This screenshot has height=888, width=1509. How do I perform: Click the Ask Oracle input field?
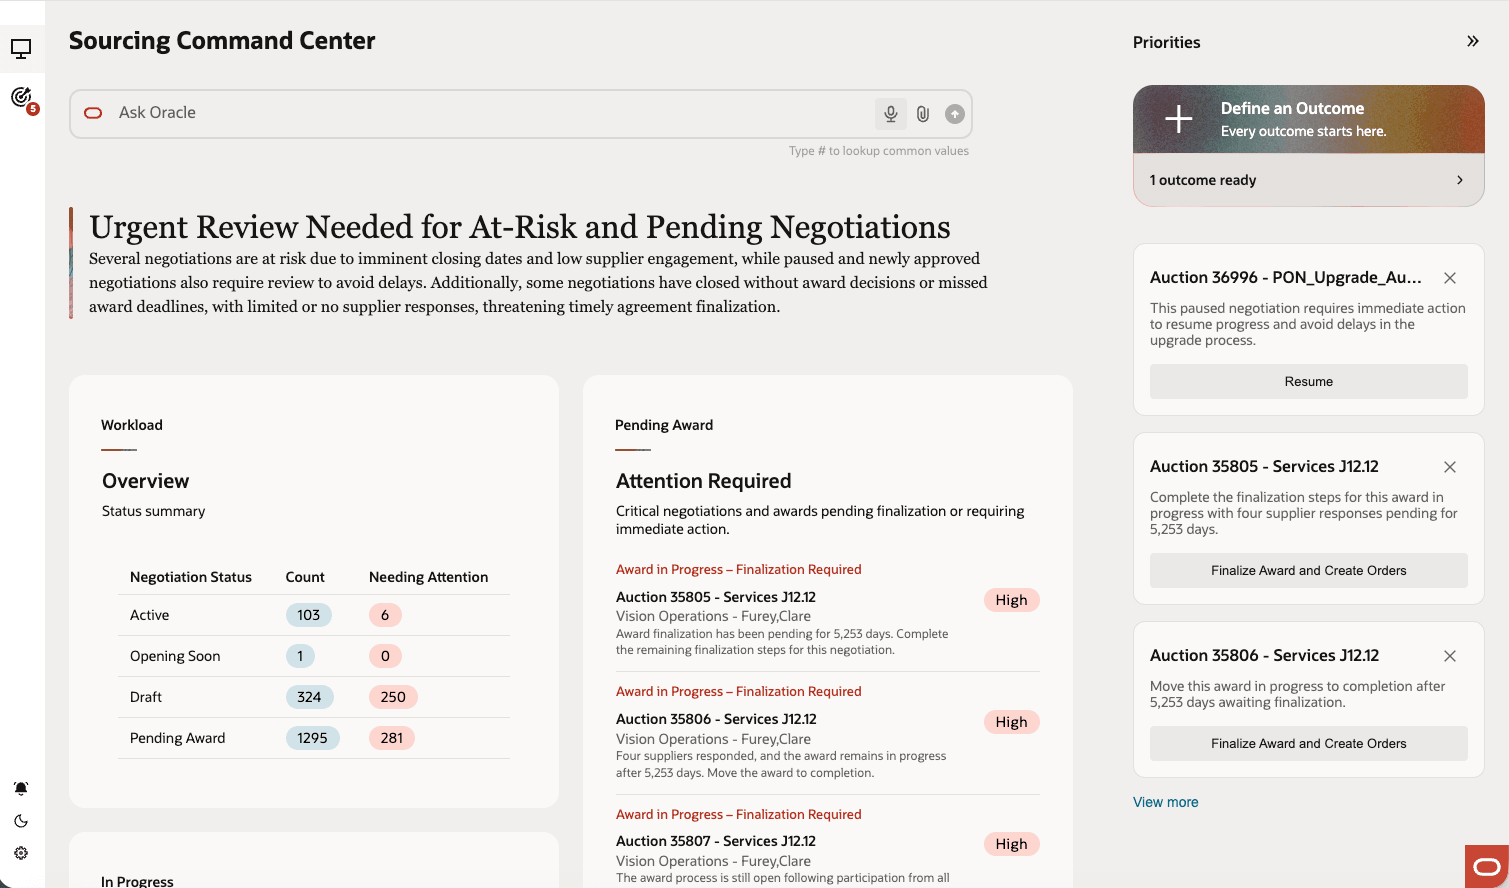(490, 113)
